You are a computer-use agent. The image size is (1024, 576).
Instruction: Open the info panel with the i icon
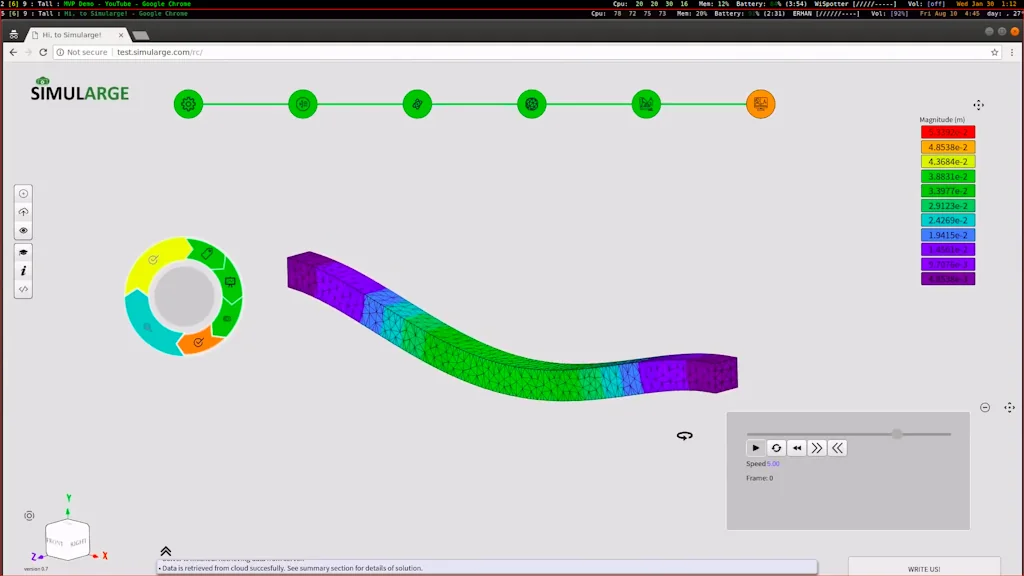pos(23,271)
